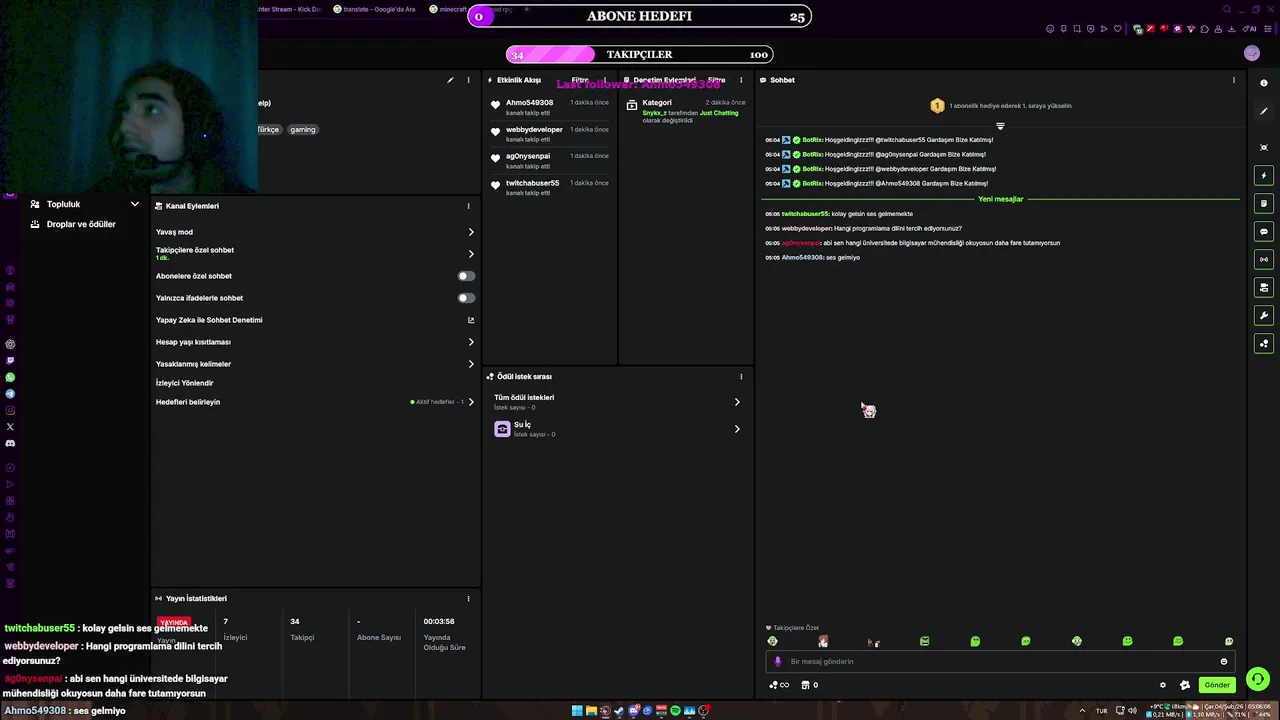Open the chat moderation sword icon
This screenshot has width=1280, height=720.
click(x=1185, y=685)
